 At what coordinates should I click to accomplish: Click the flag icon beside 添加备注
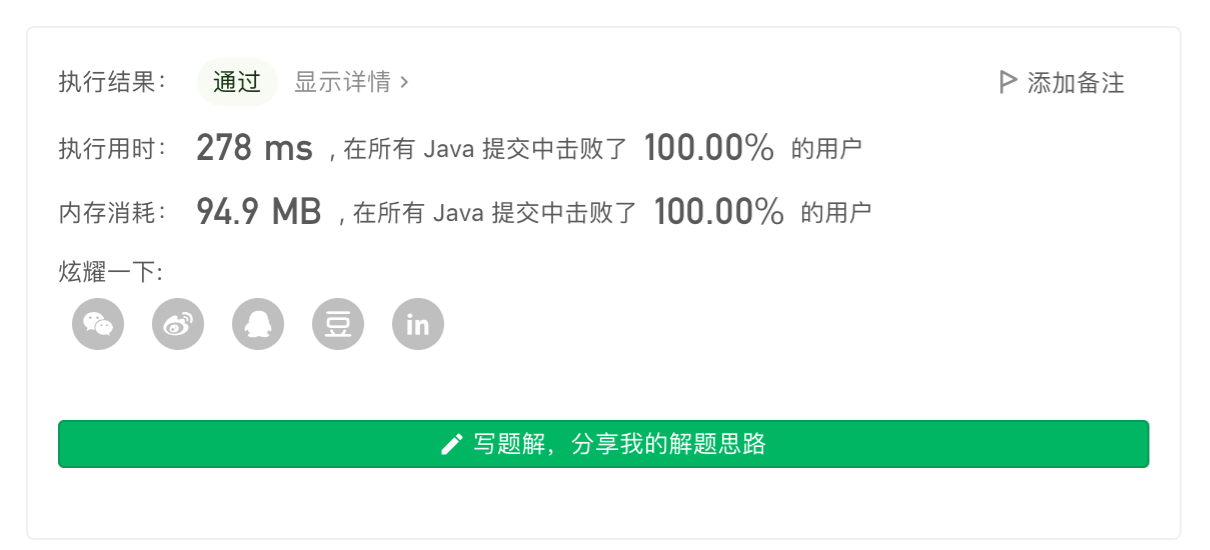point(1008,82)
